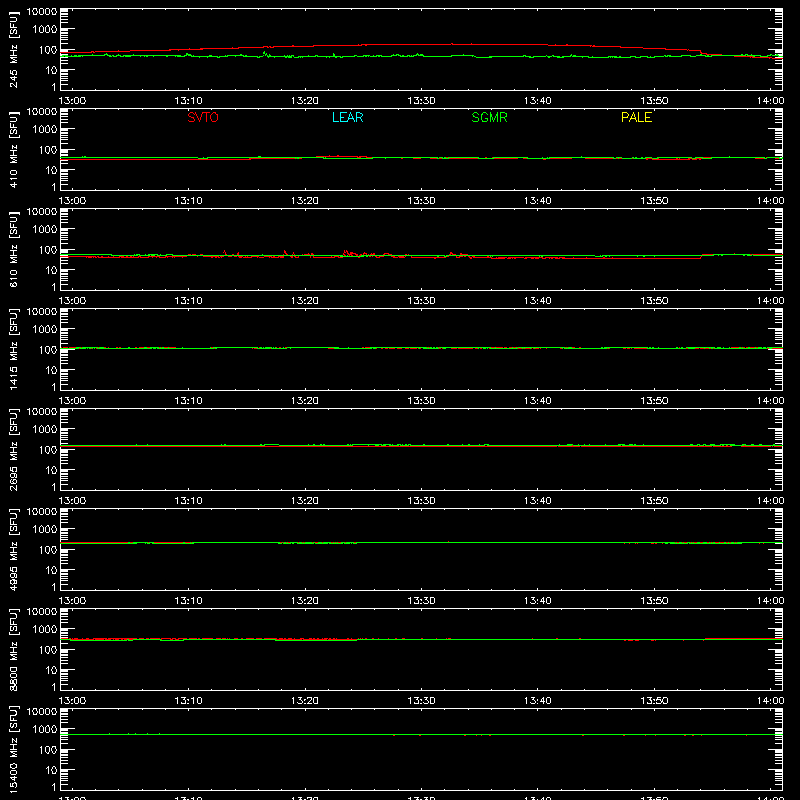
Task: Click the 13:10 tick under the 410 MHz panel
Action: tap(188, 201)
